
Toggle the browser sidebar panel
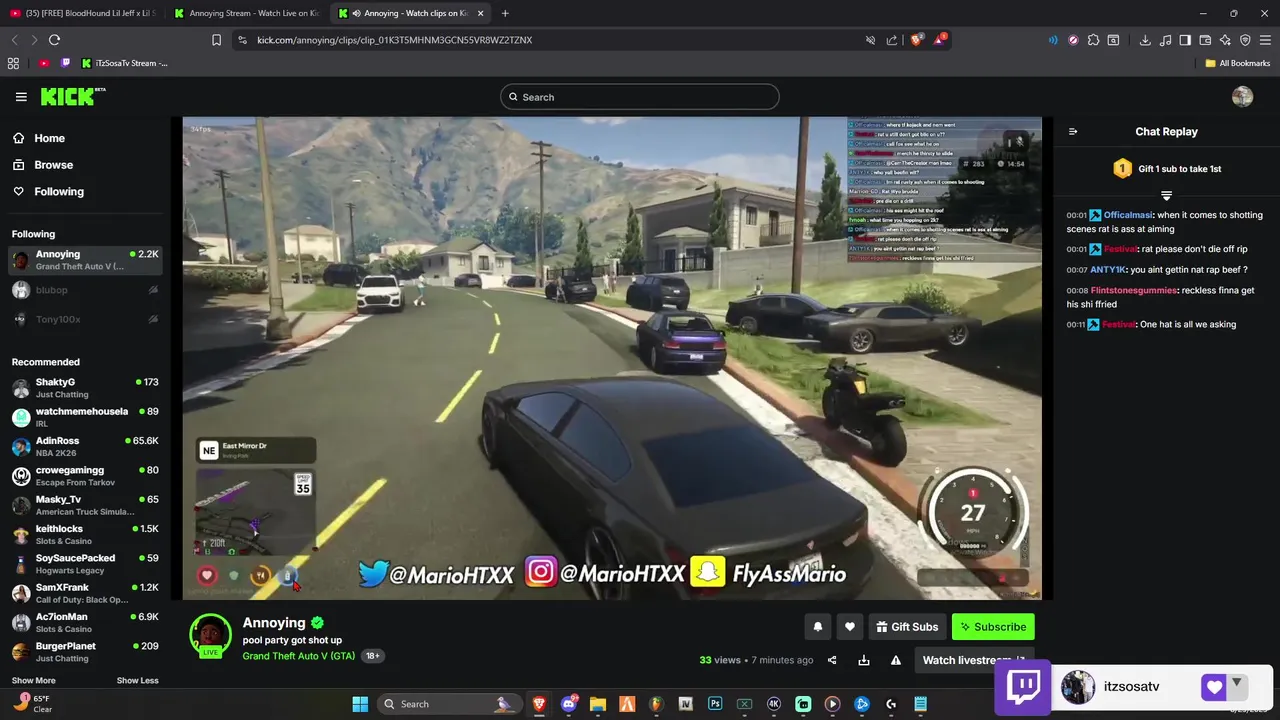1185,40
